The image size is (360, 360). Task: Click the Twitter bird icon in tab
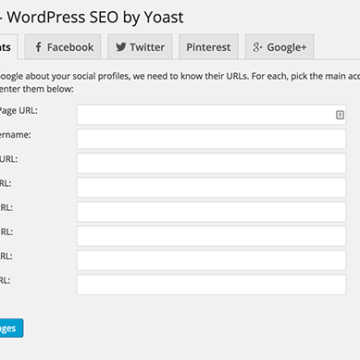coord(121,47)
